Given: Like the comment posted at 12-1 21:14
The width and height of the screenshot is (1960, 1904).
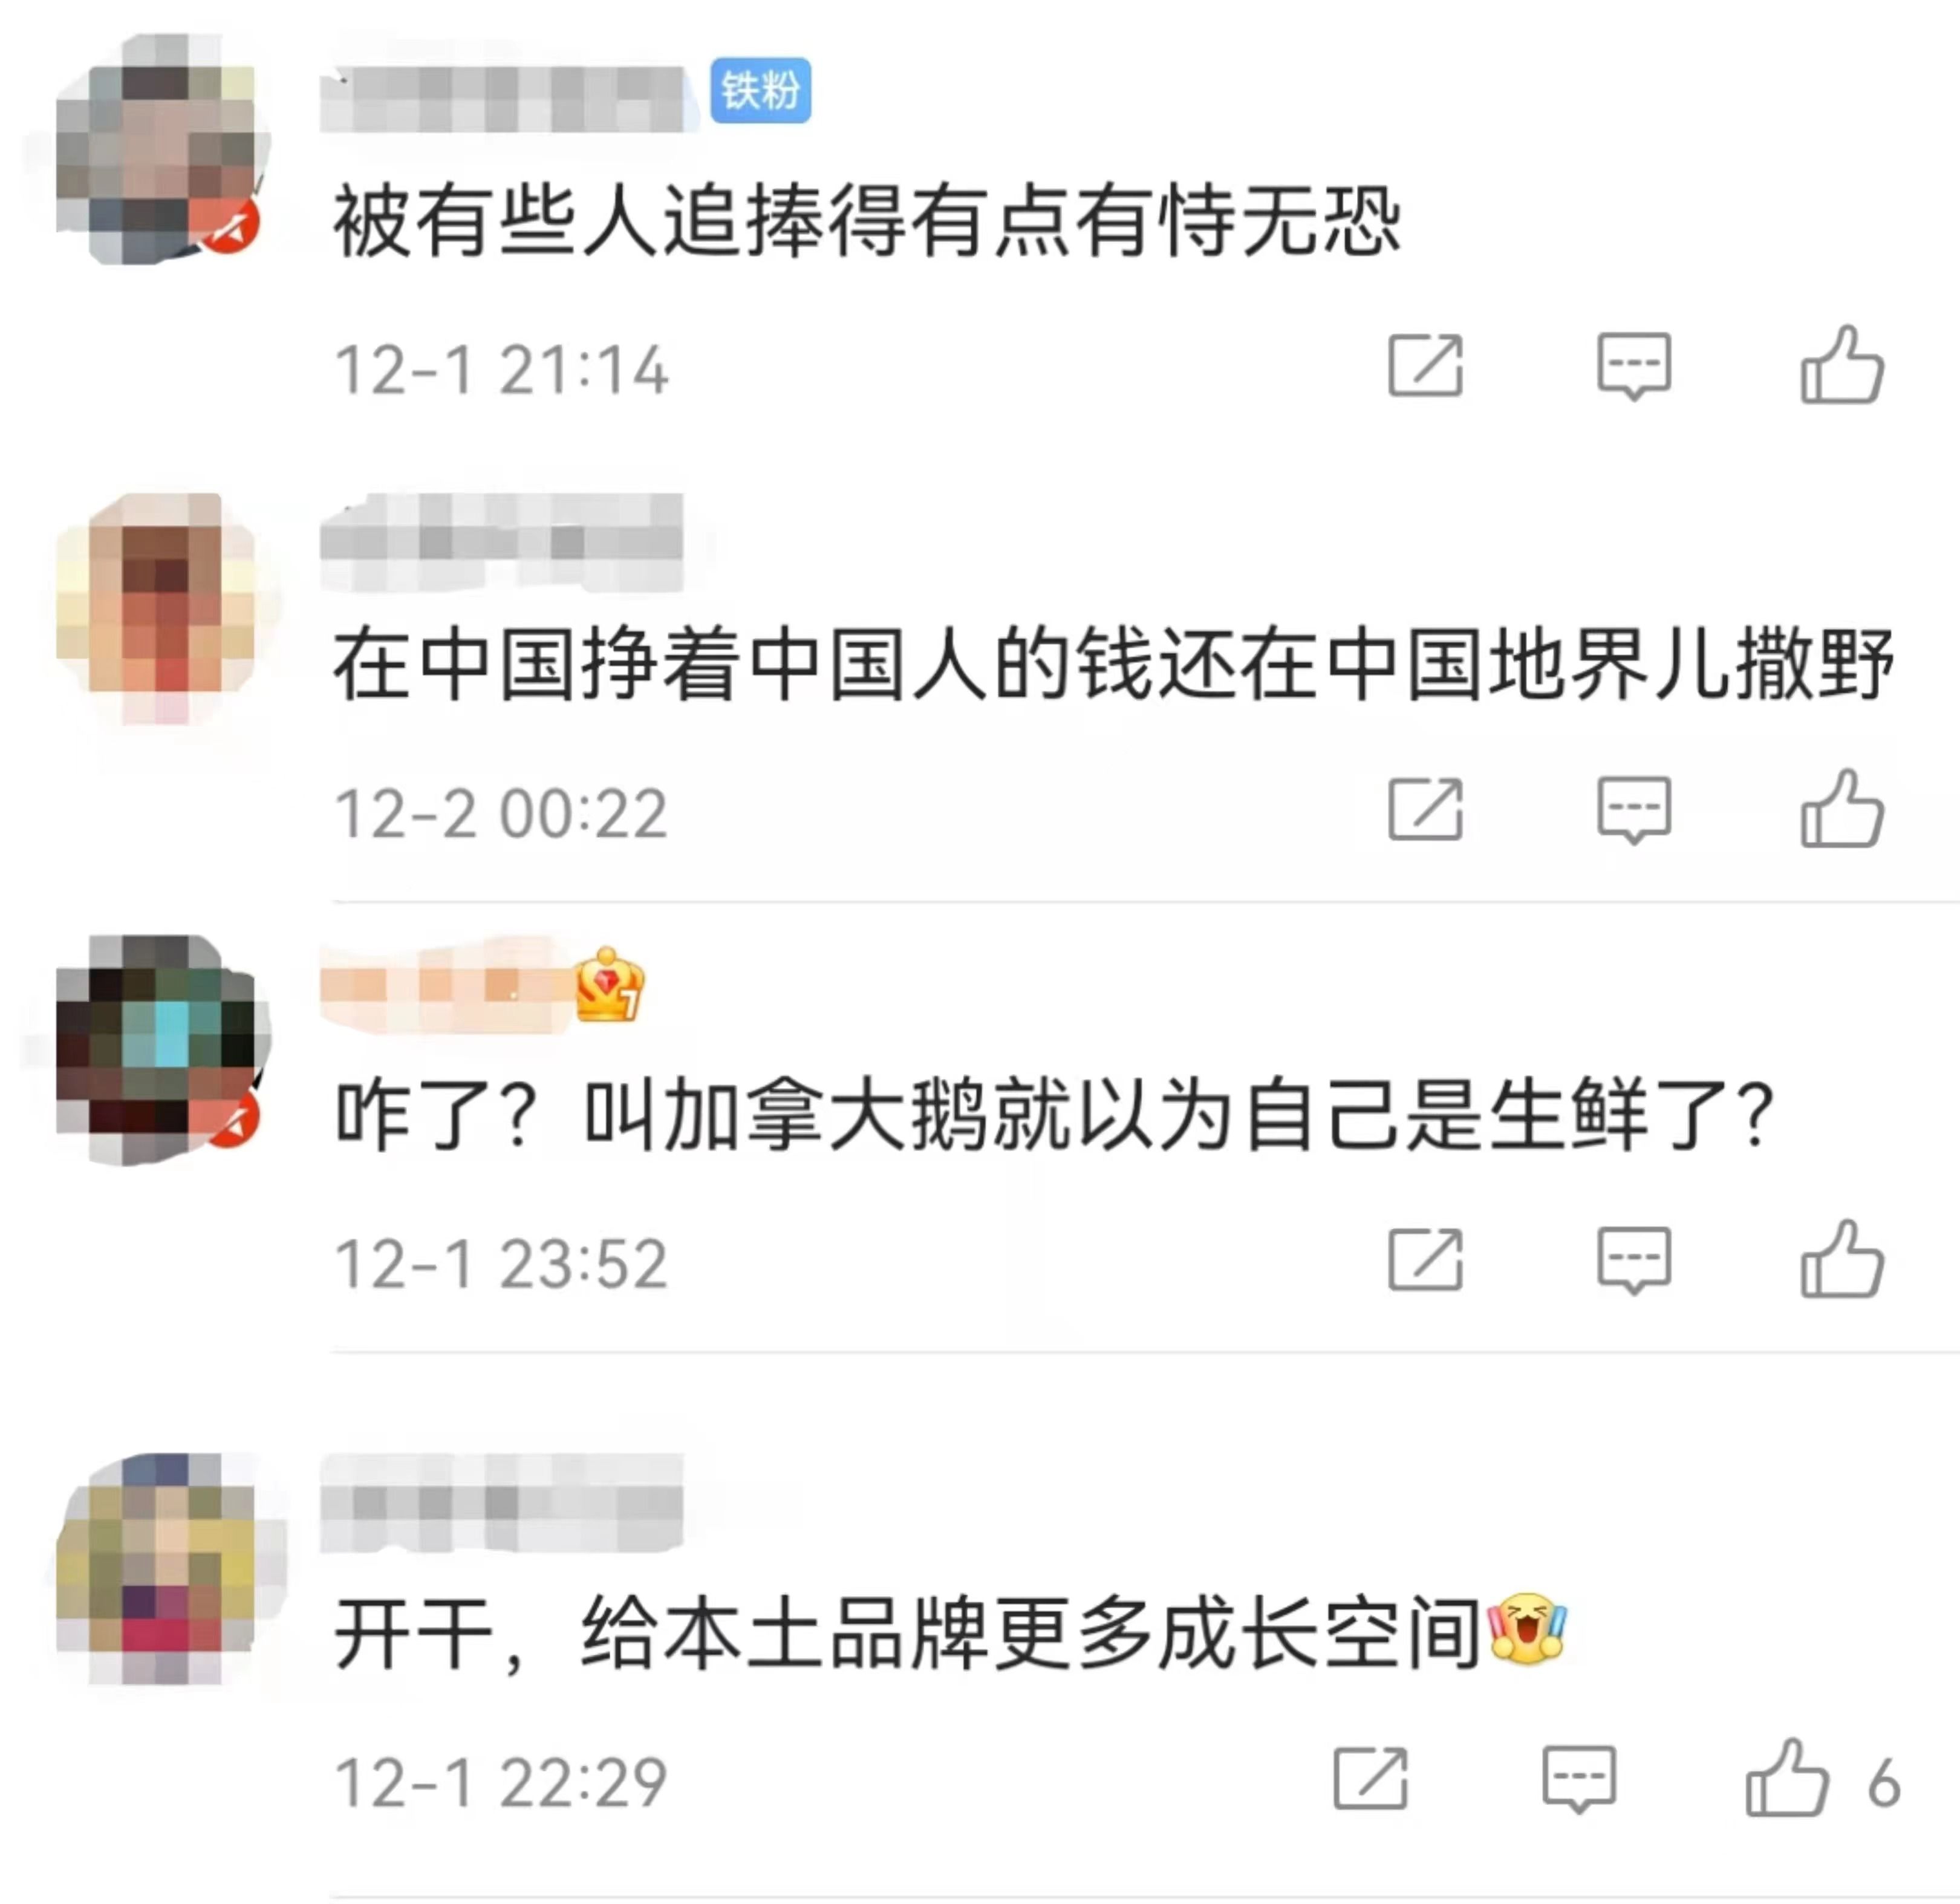Looking at the screenshot, I should tap(1842, 365).
